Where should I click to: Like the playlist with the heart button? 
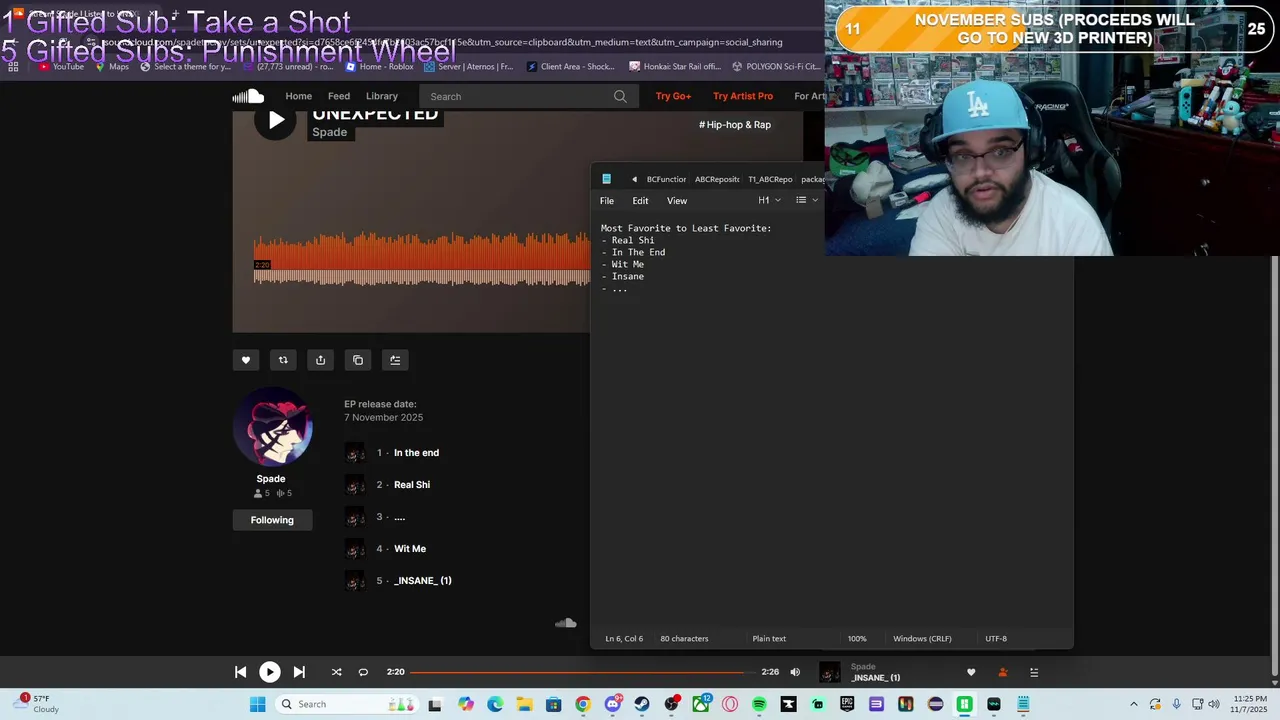(246, 360)
